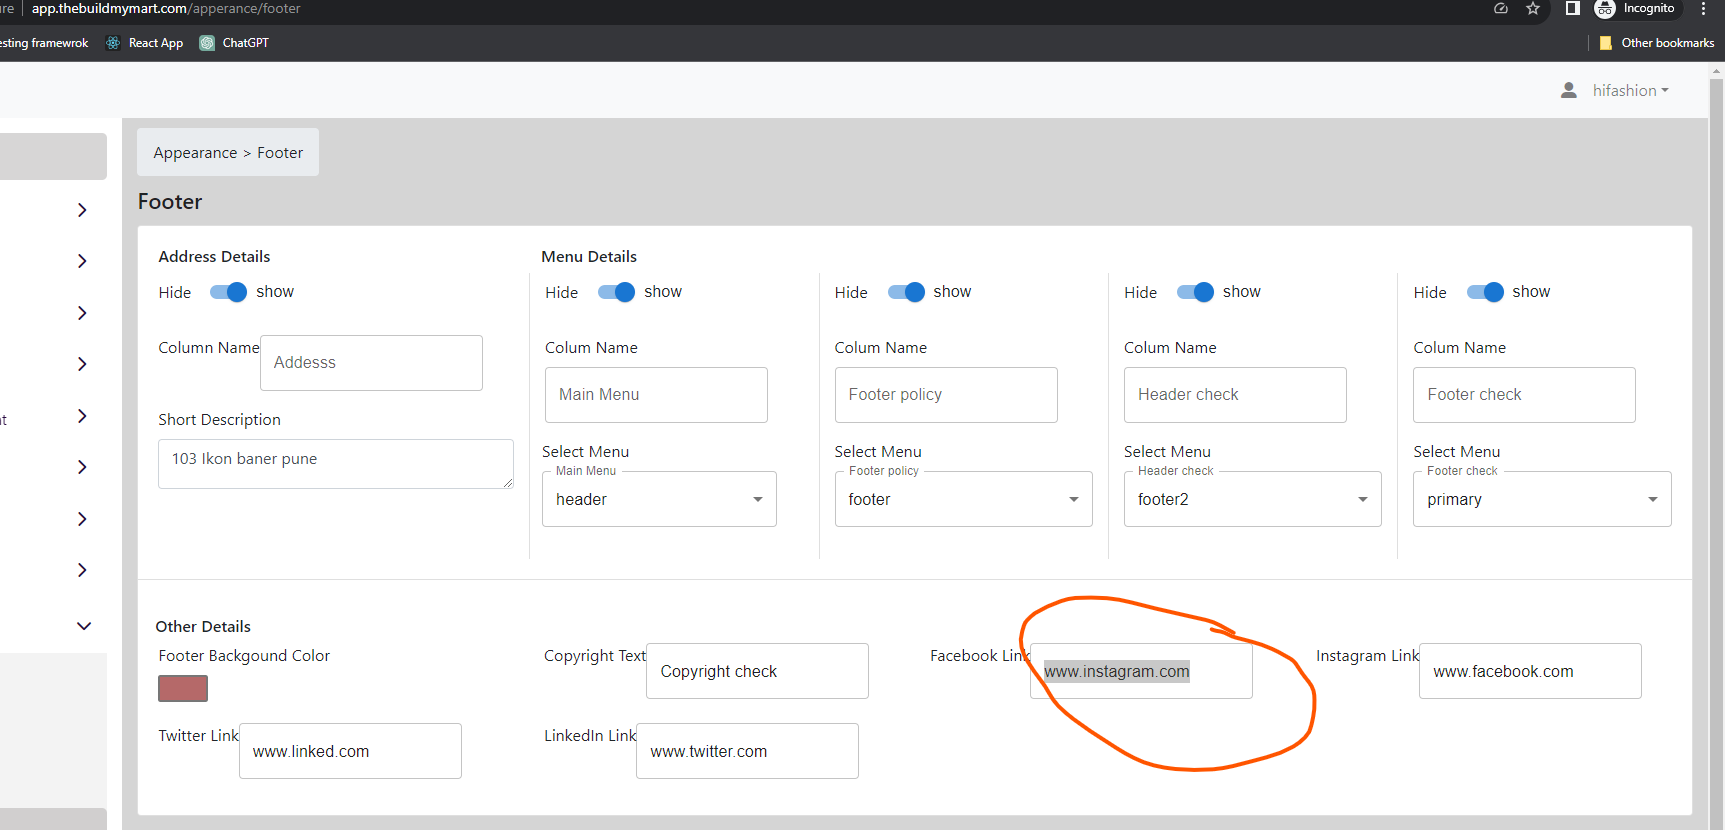Image resolution: width=1725 pixels, height=830 pixels.
Task: Click the Appearance breadcrumb link
Action: (195, 153)
